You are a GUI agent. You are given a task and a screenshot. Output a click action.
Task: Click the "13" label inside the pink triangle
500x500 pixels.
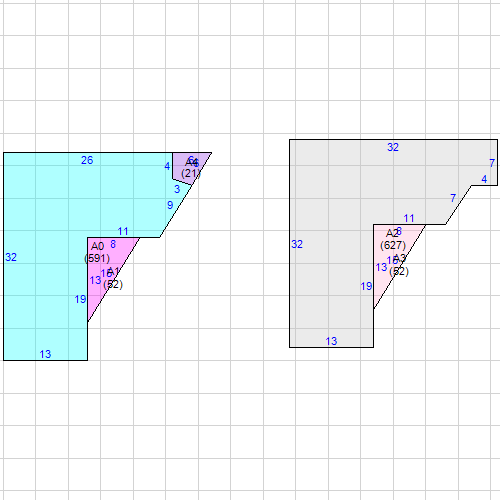click(381, 267)
